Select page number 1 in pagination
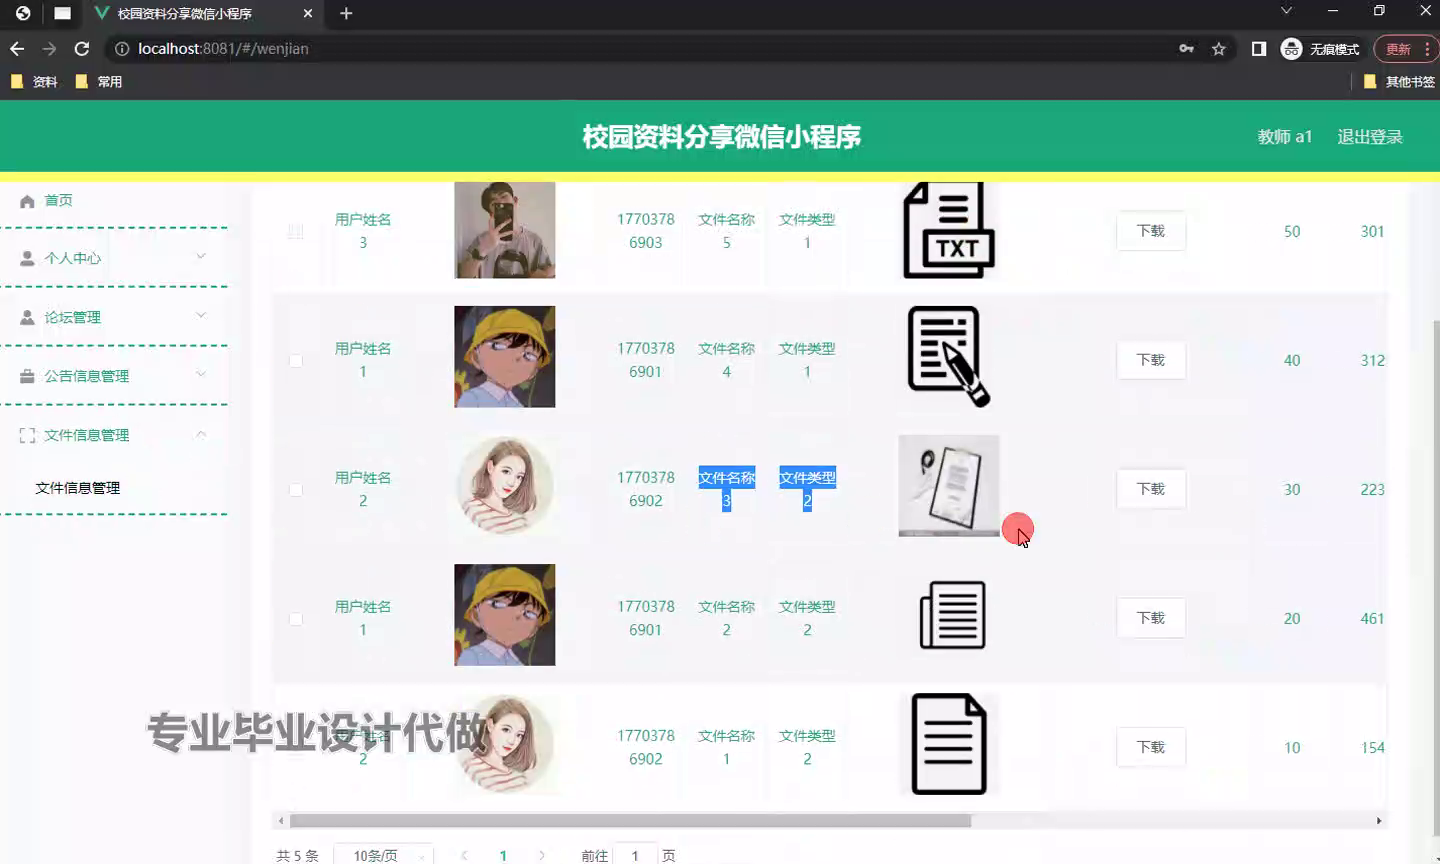The image size is (1440, 864). tap(503, 855)
